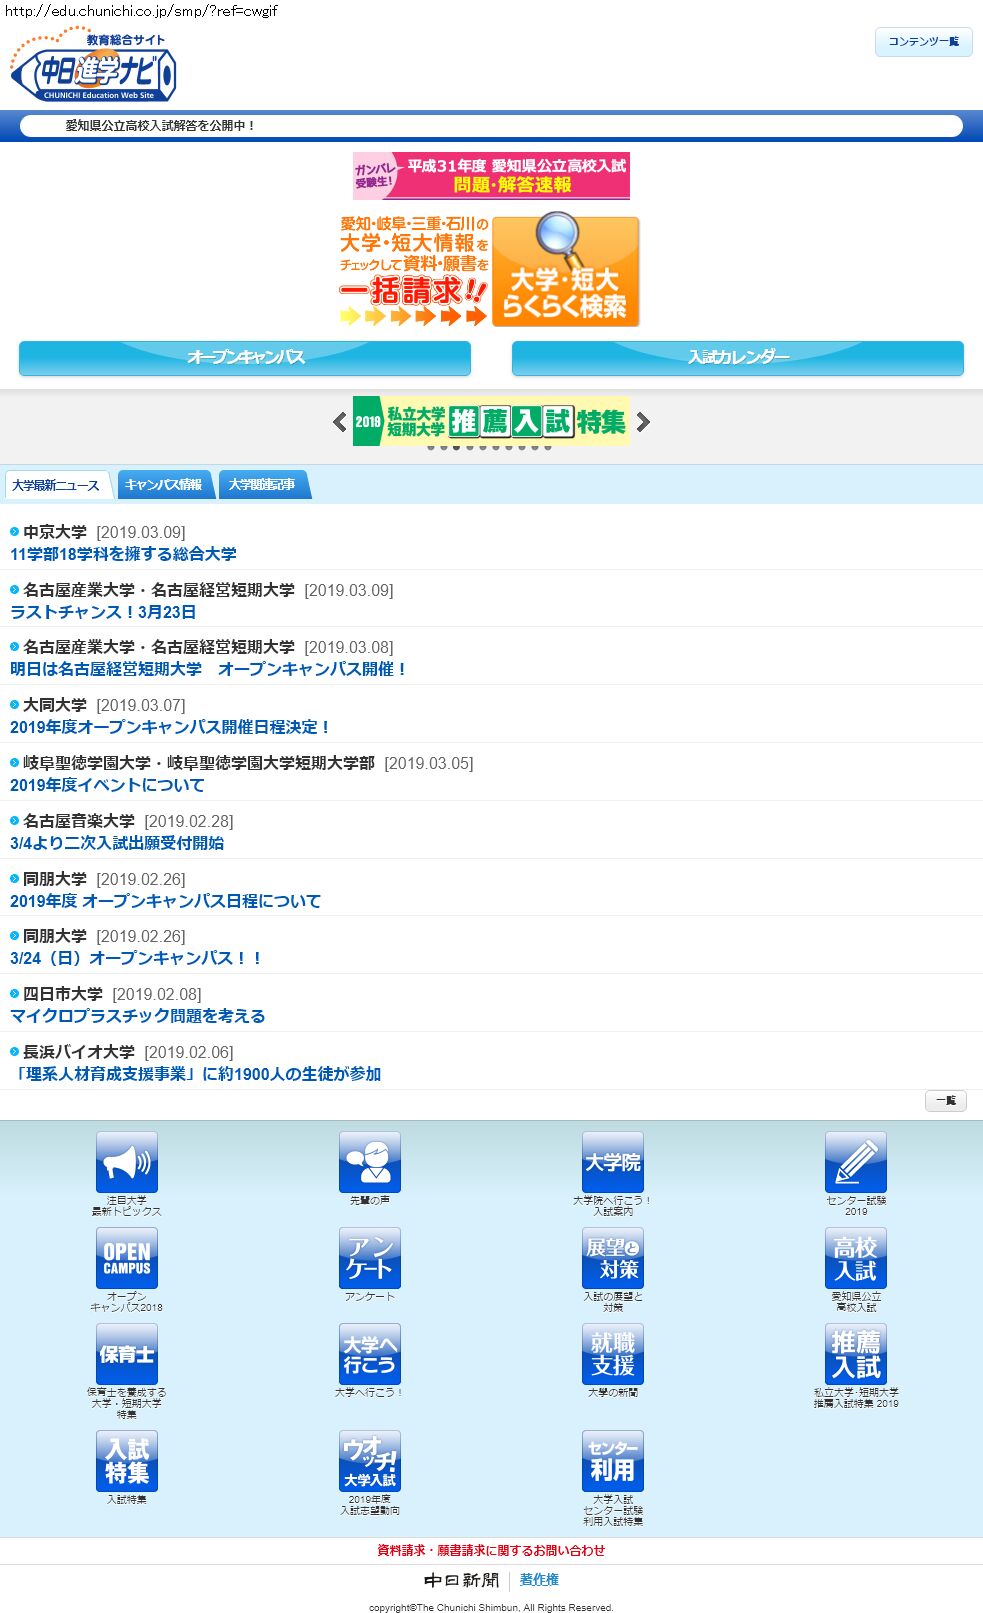
Task: Click 中京大学 news entry heading
Action: point(55,532)
